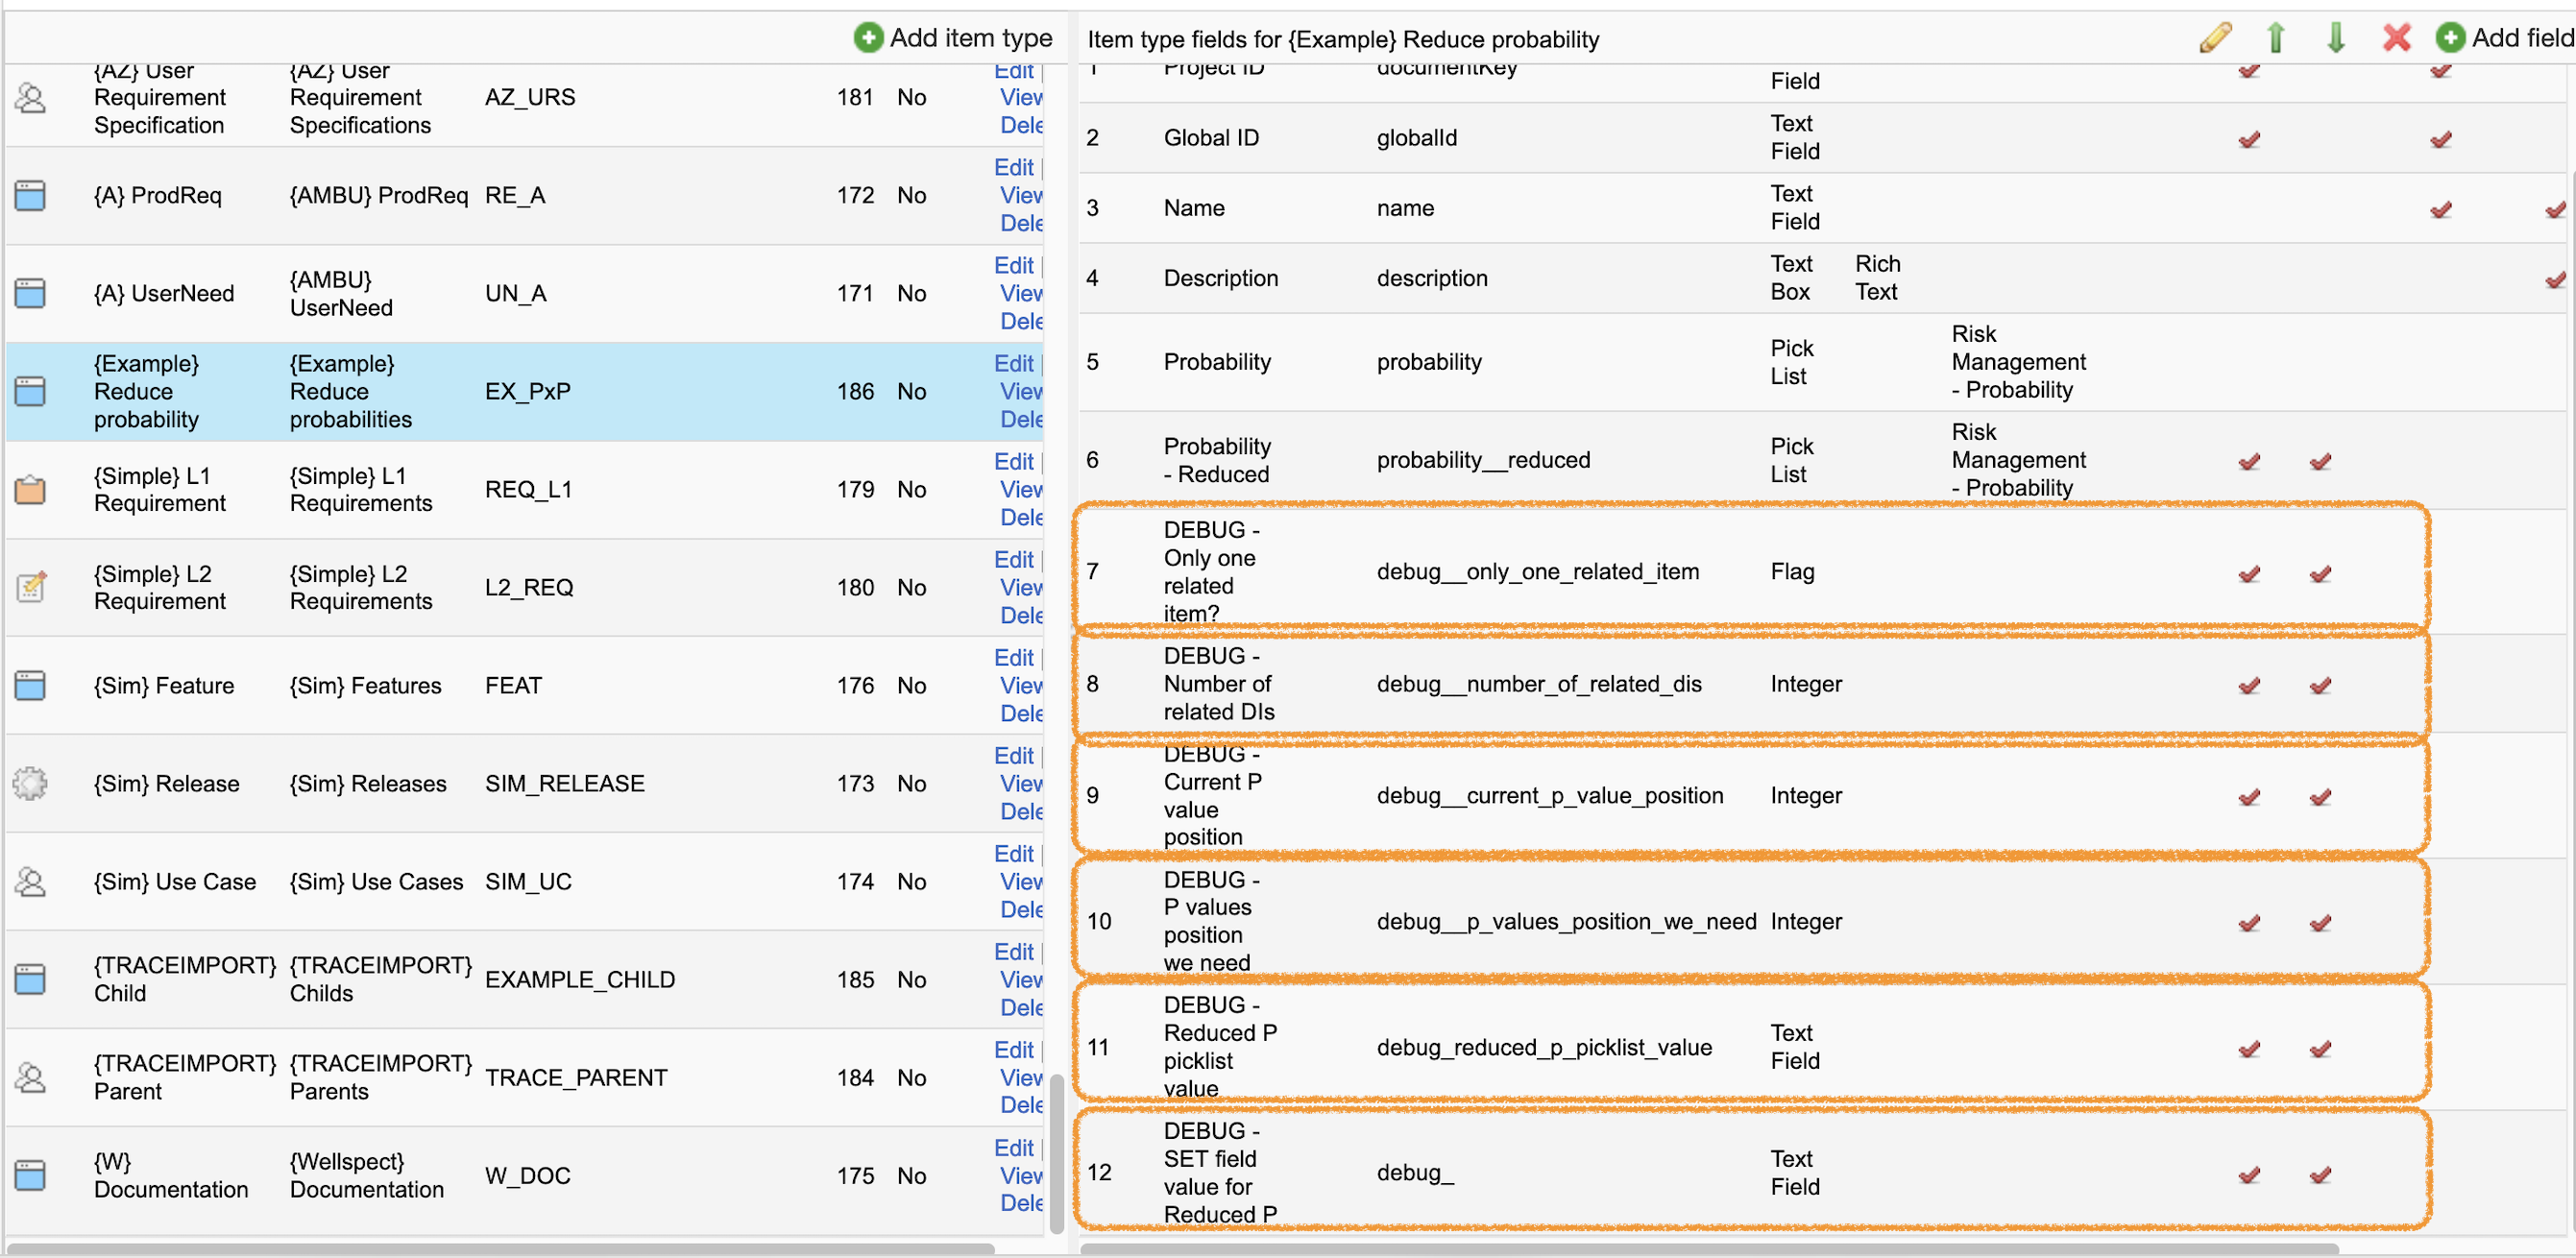Delete the {Simple} L2 Requirement type

coord(1022,615)
